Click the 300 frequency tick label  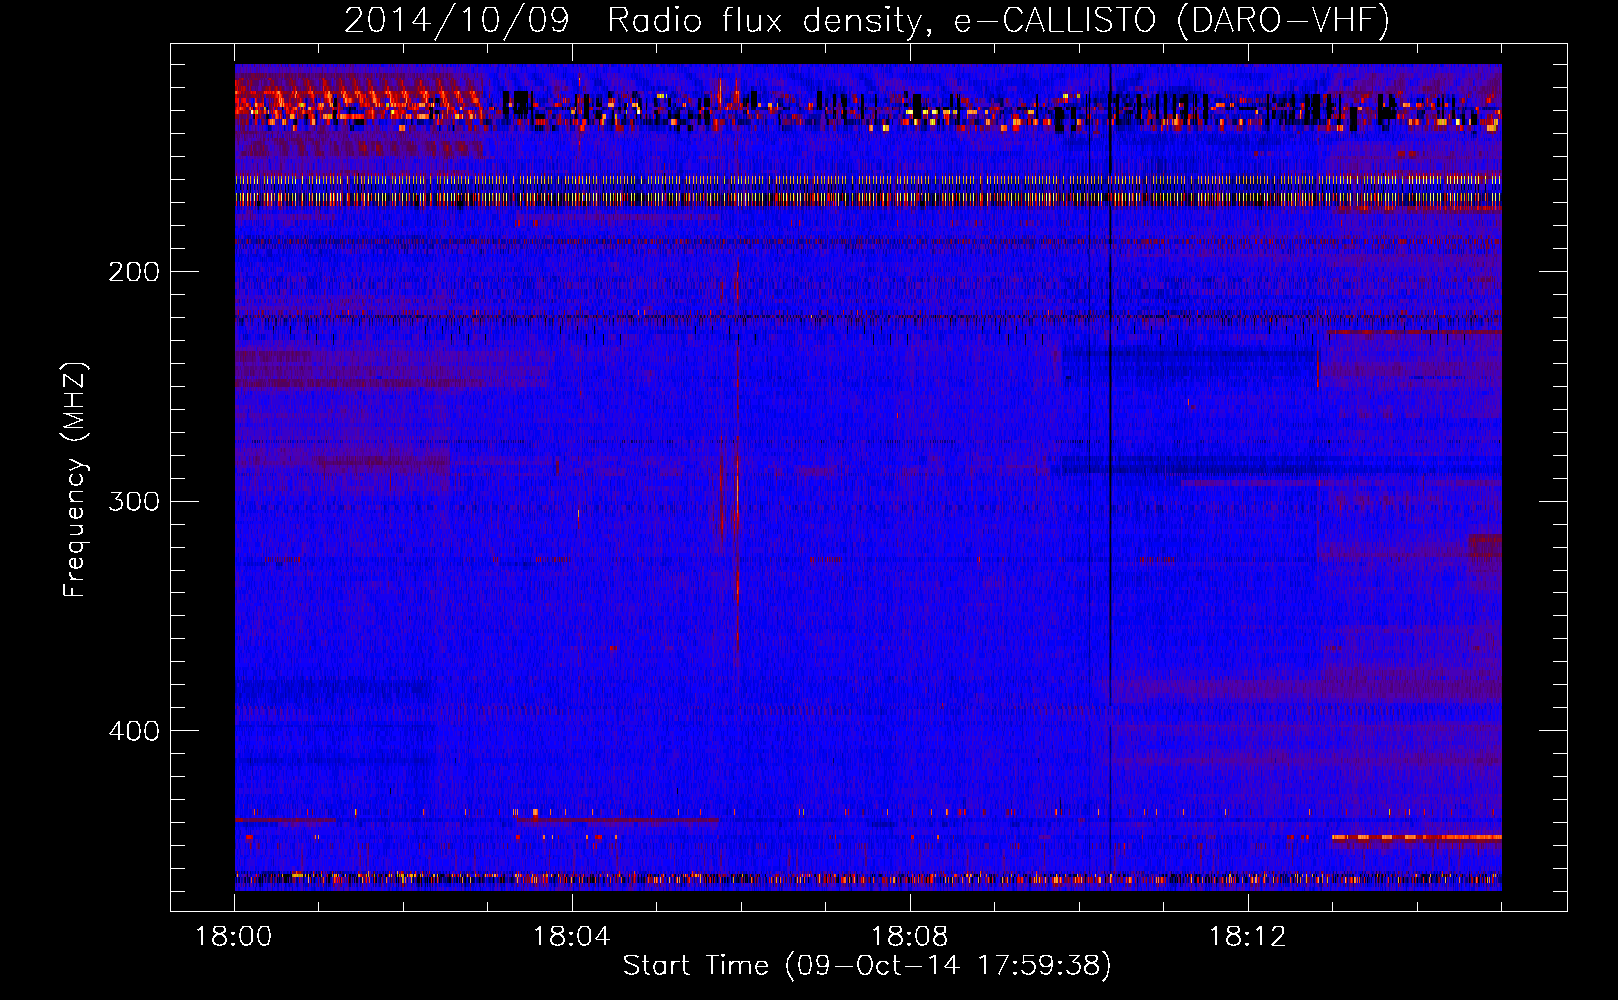click(x=134, y=501)
